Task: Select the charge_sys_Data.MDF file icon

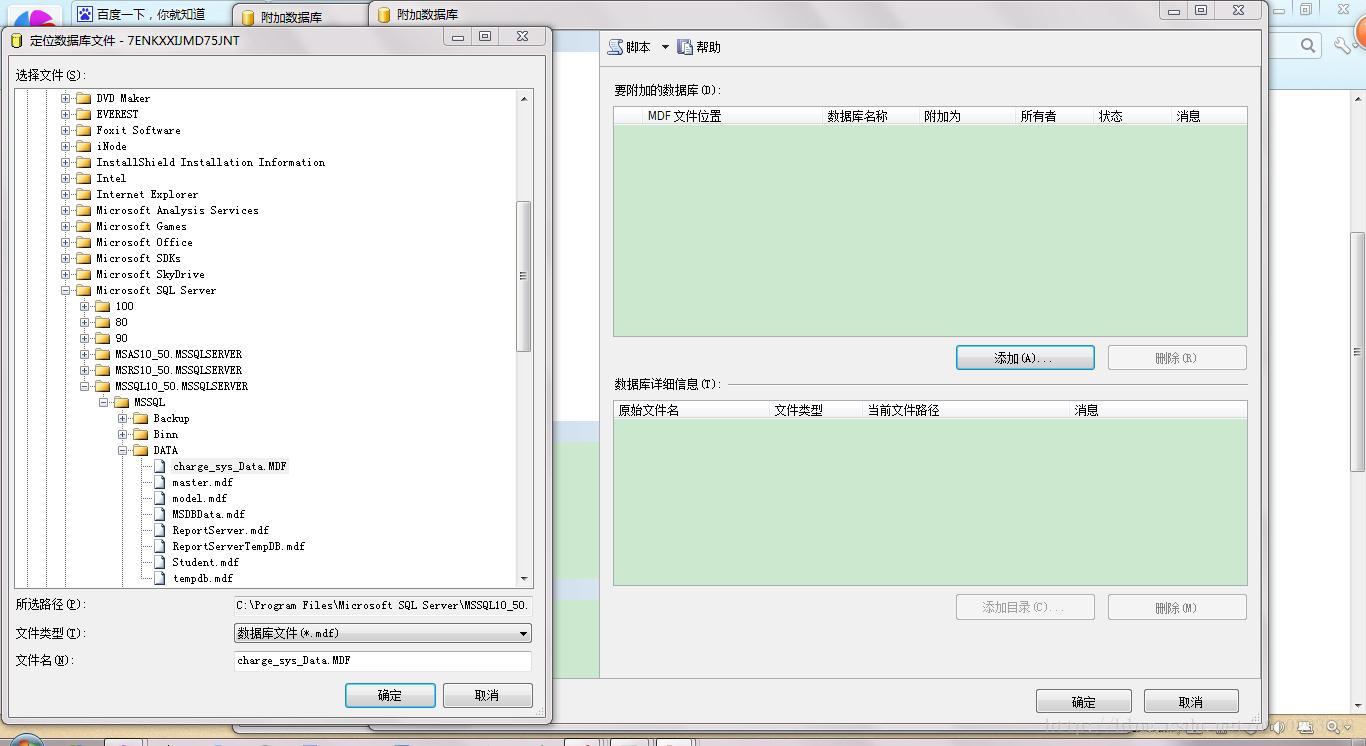Action: 160,466
